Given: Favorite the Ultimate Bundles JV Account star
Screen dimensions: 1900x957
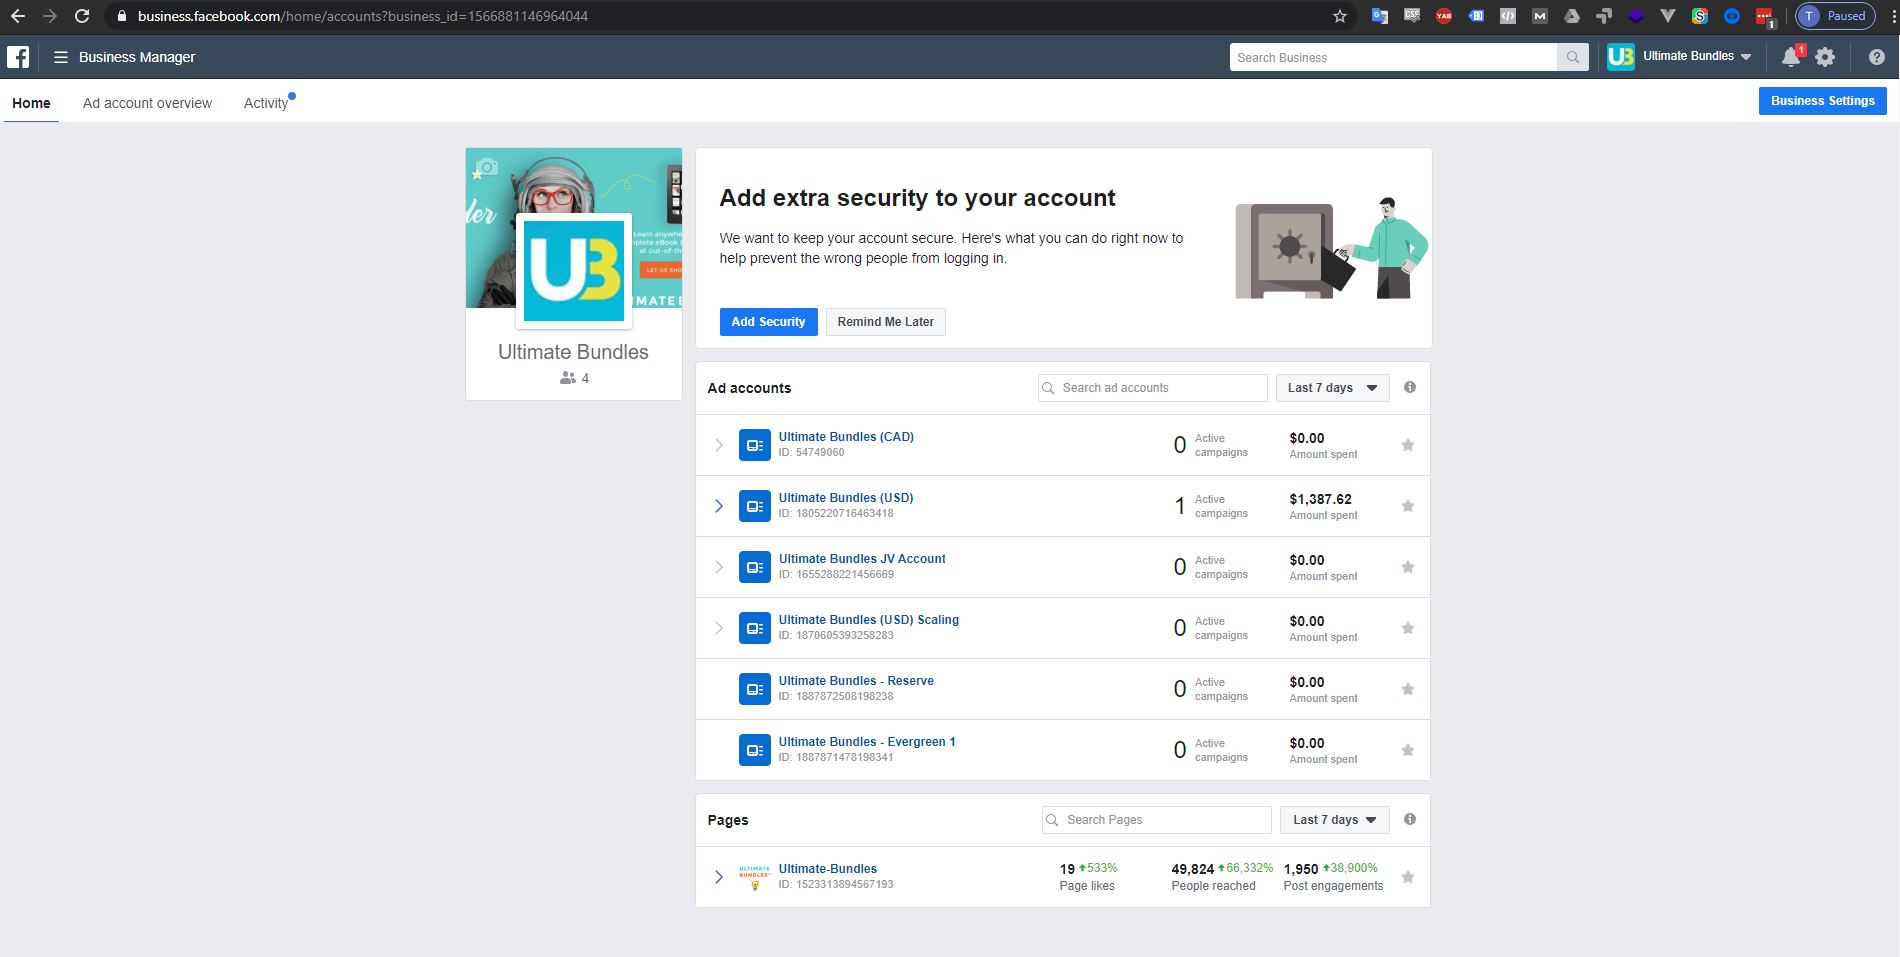Looking at the screenshot, I should click(1408, 567).
